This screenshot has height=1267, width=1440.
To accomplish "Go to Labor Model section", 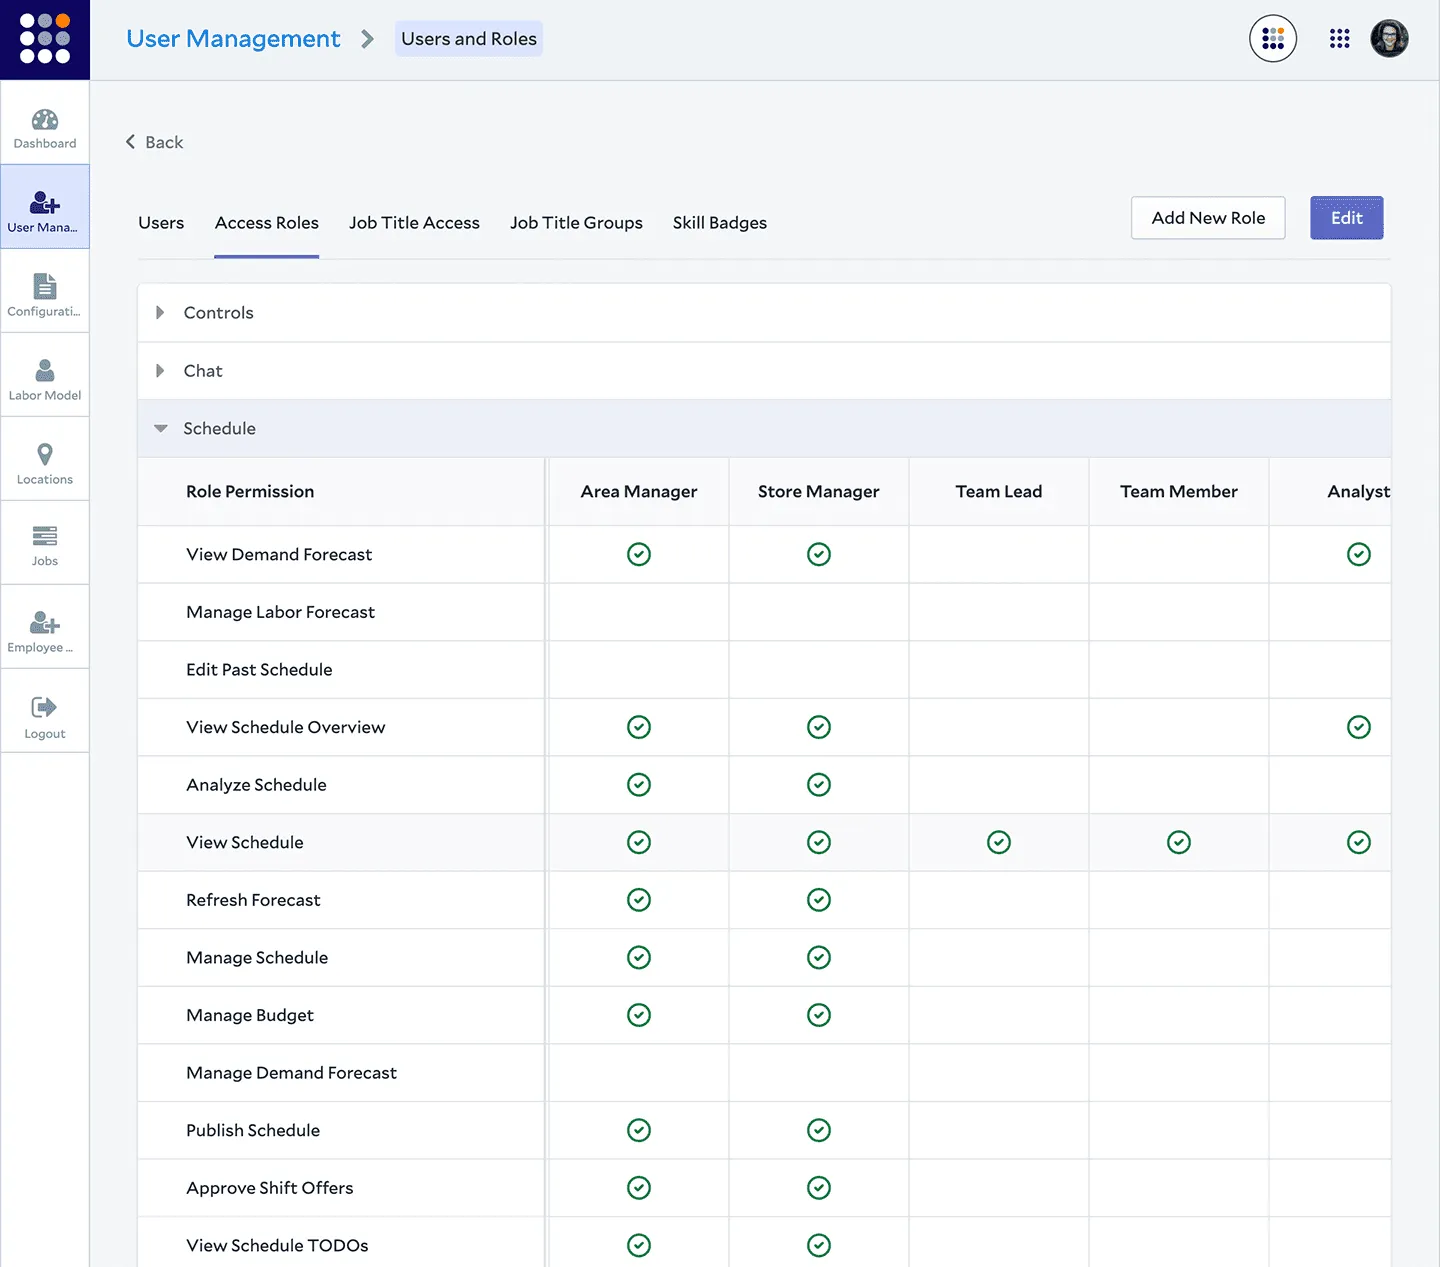I will point(45,376).
